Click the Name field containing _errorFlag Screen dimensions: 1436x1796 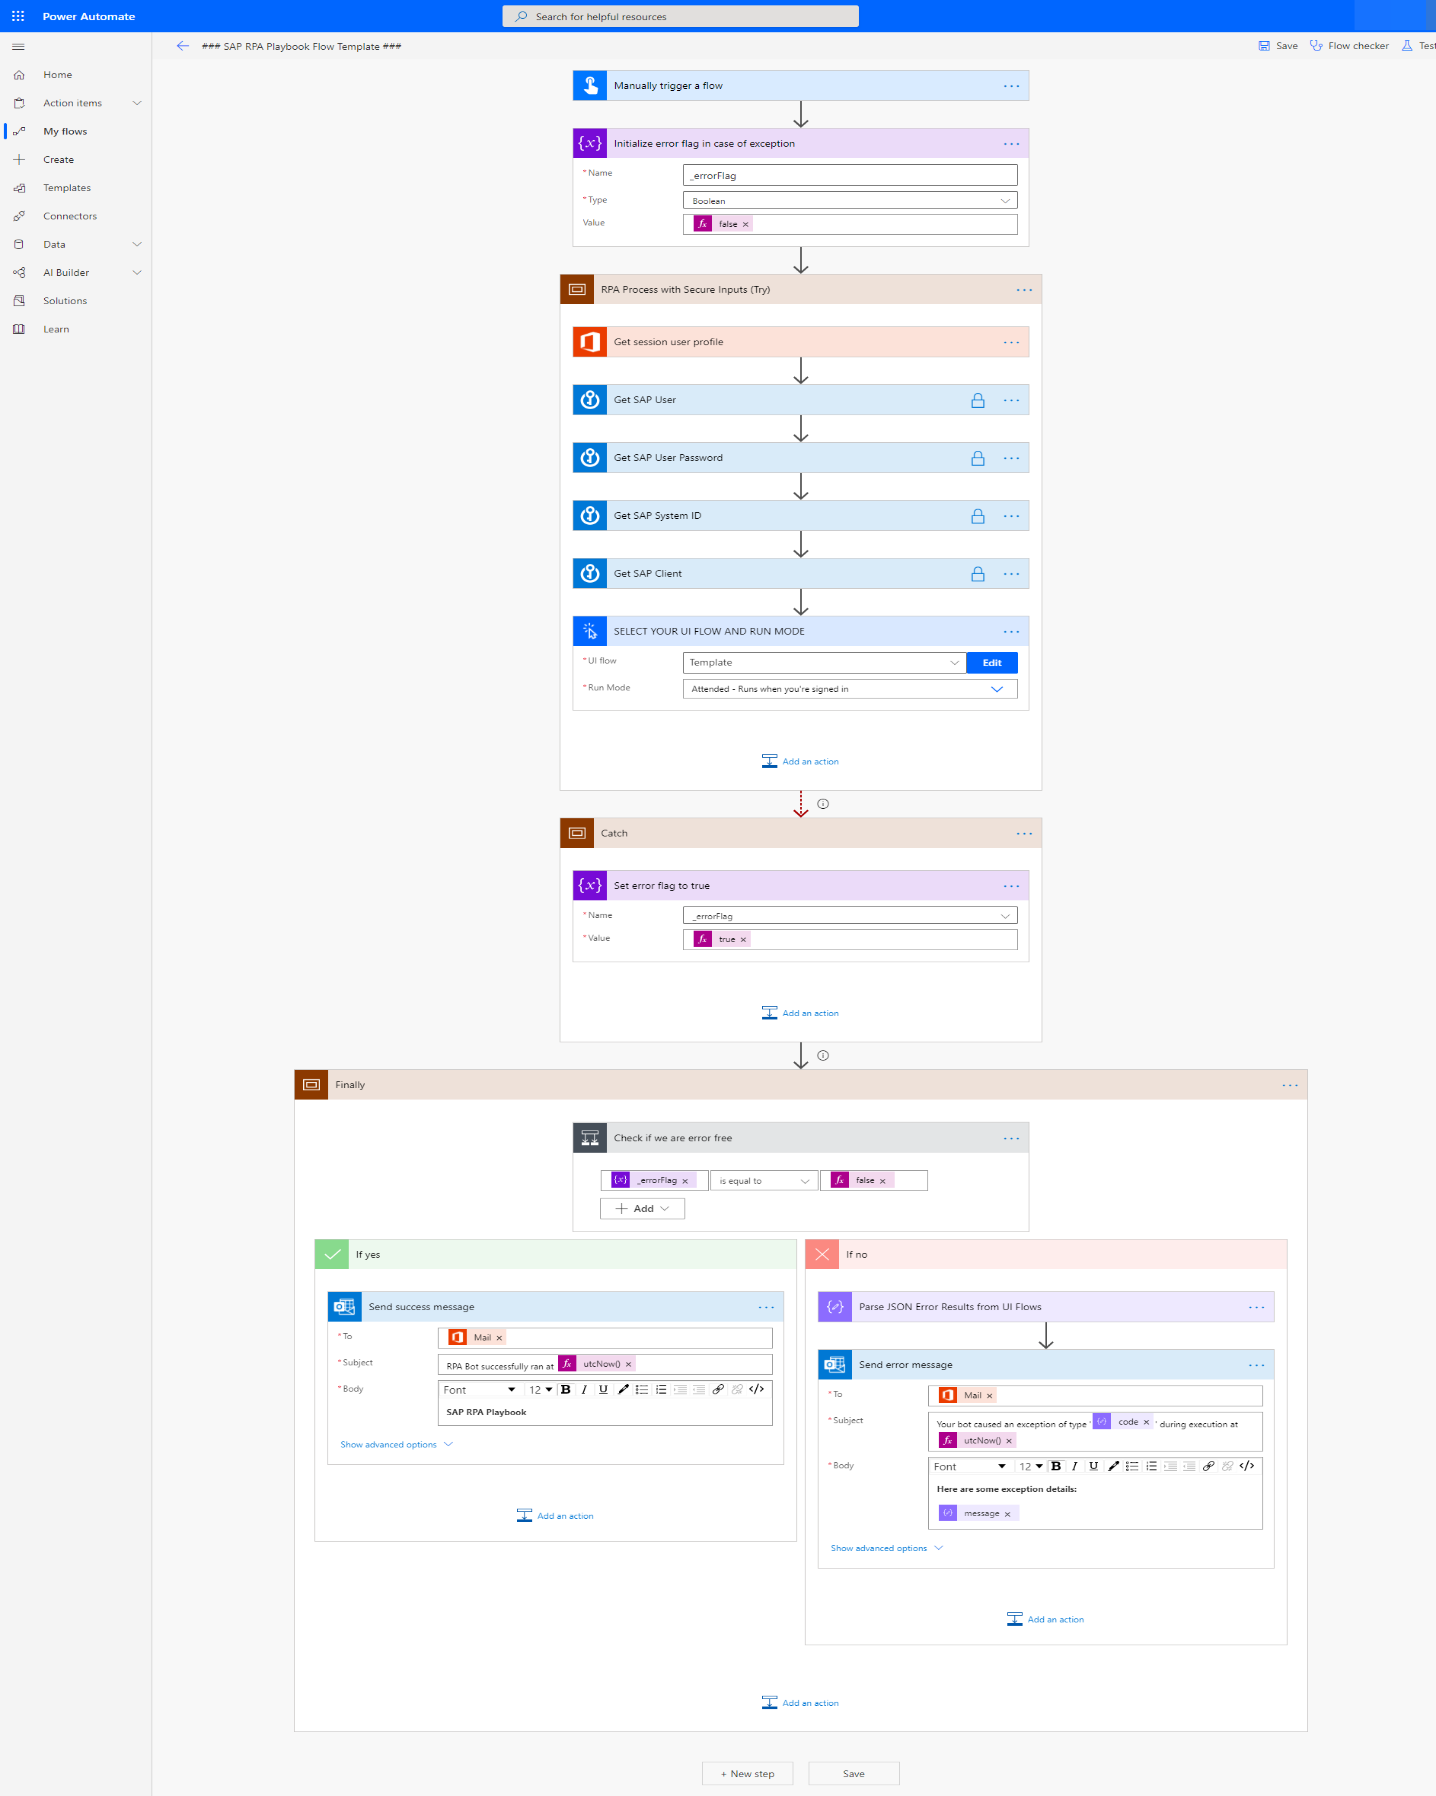[850, 175]
